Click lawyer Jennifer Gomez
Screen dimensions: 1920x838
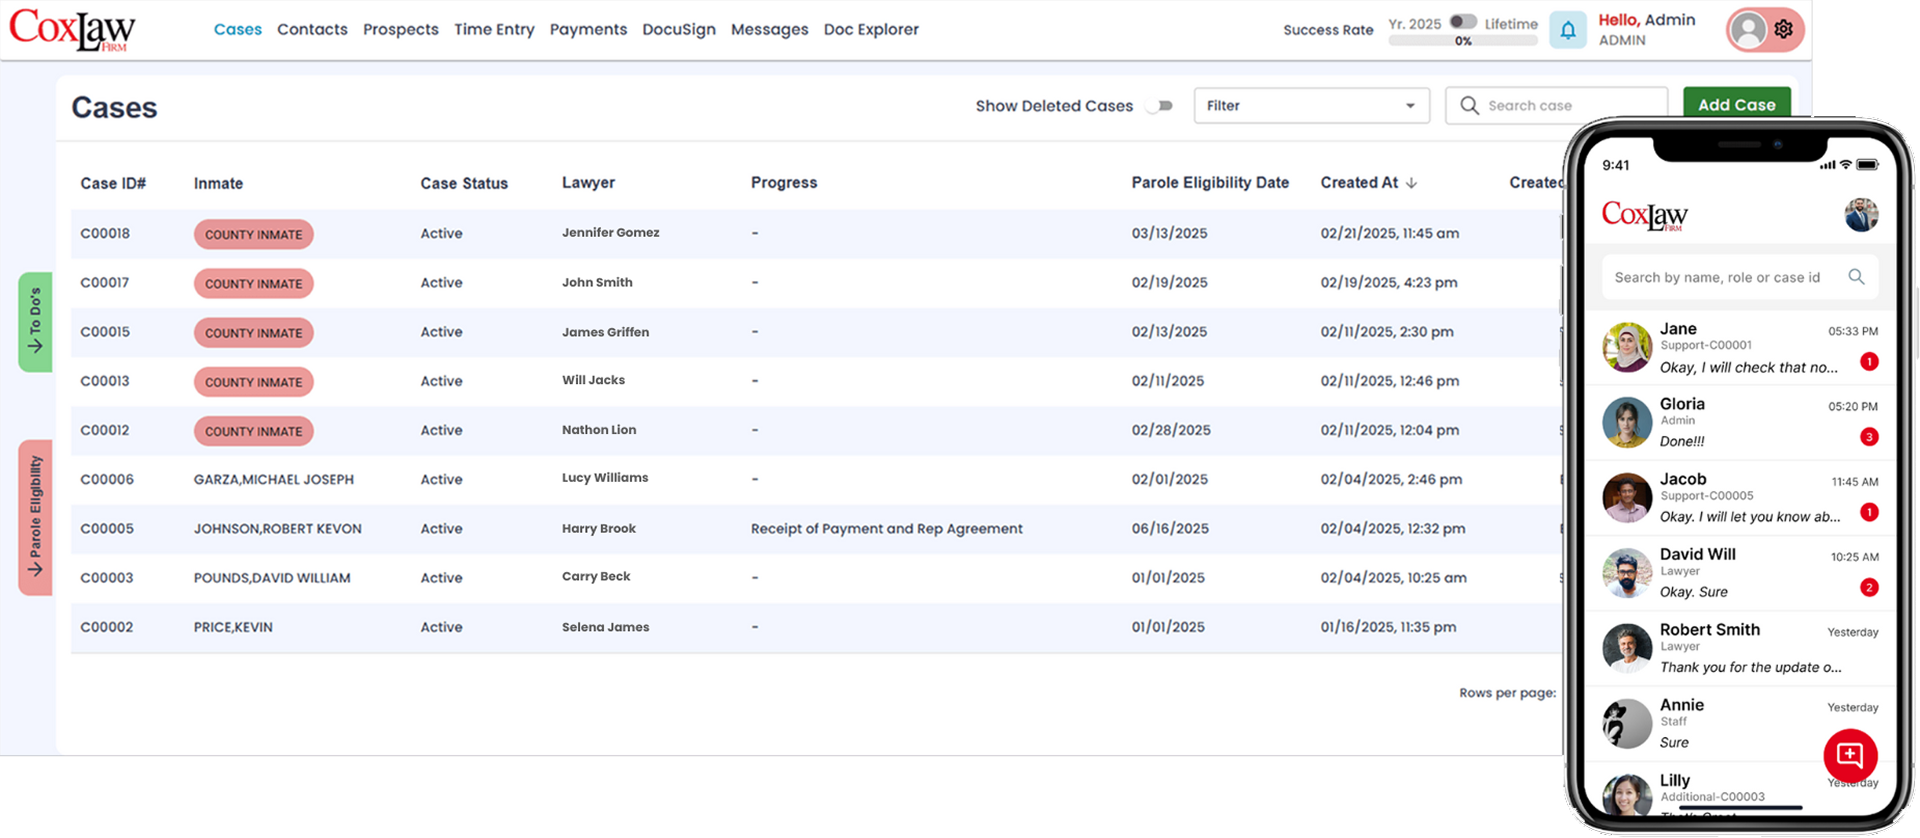pyautogui.click(x=610, y=233)
